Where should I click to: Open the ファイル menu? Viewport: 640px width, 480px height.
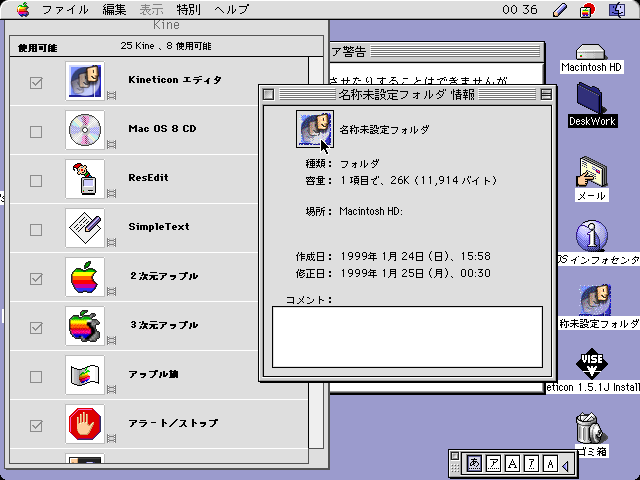(x=65, y=9)
